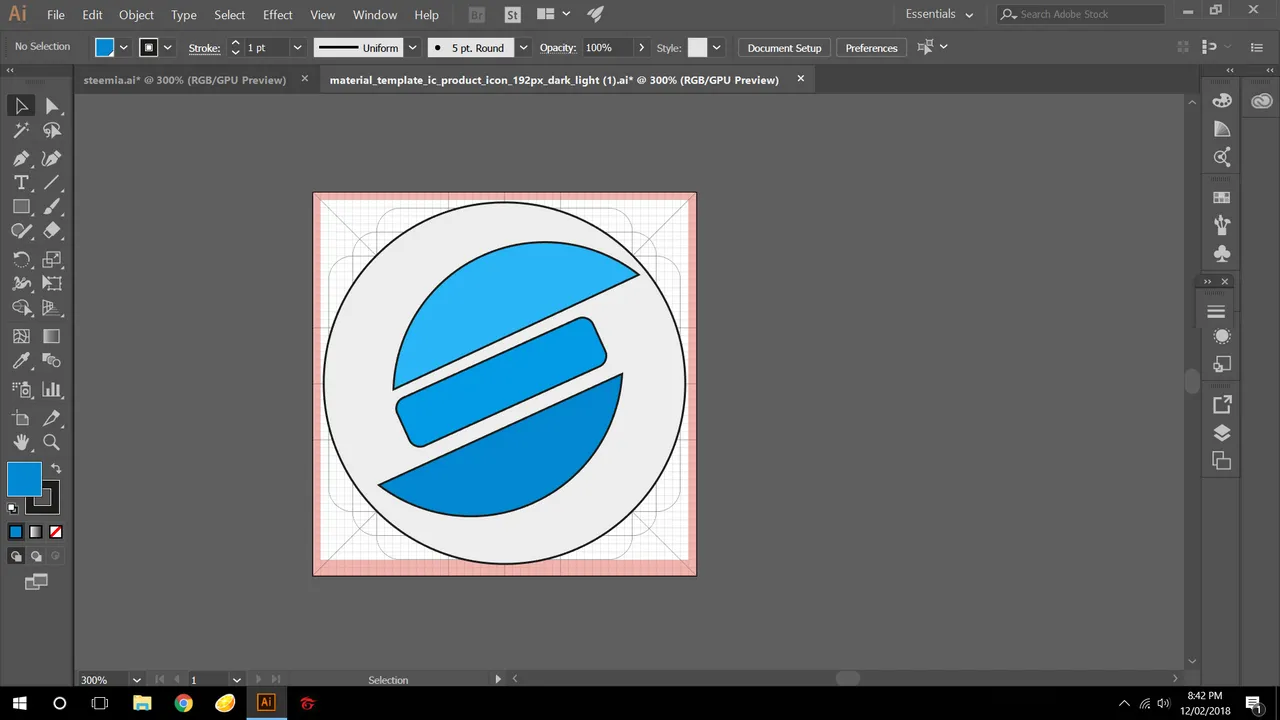Viewport: 1280px width, 720px height.
Task: Expand the Opacity value arrow
Action: [641, 47]
